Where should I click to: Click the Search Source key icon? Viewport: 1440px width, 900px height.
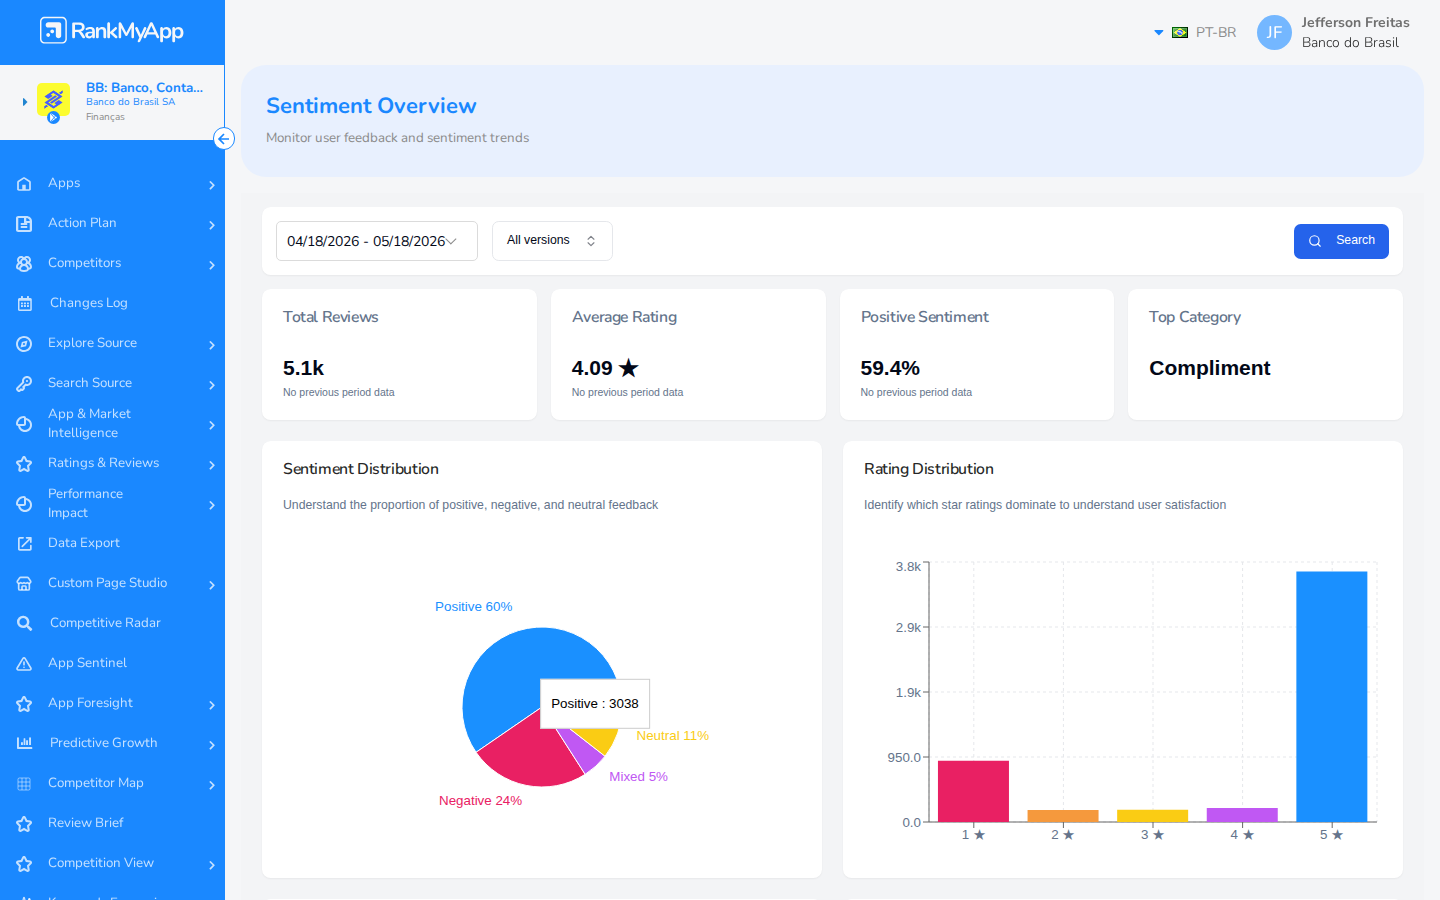click(x=24, y=384)
